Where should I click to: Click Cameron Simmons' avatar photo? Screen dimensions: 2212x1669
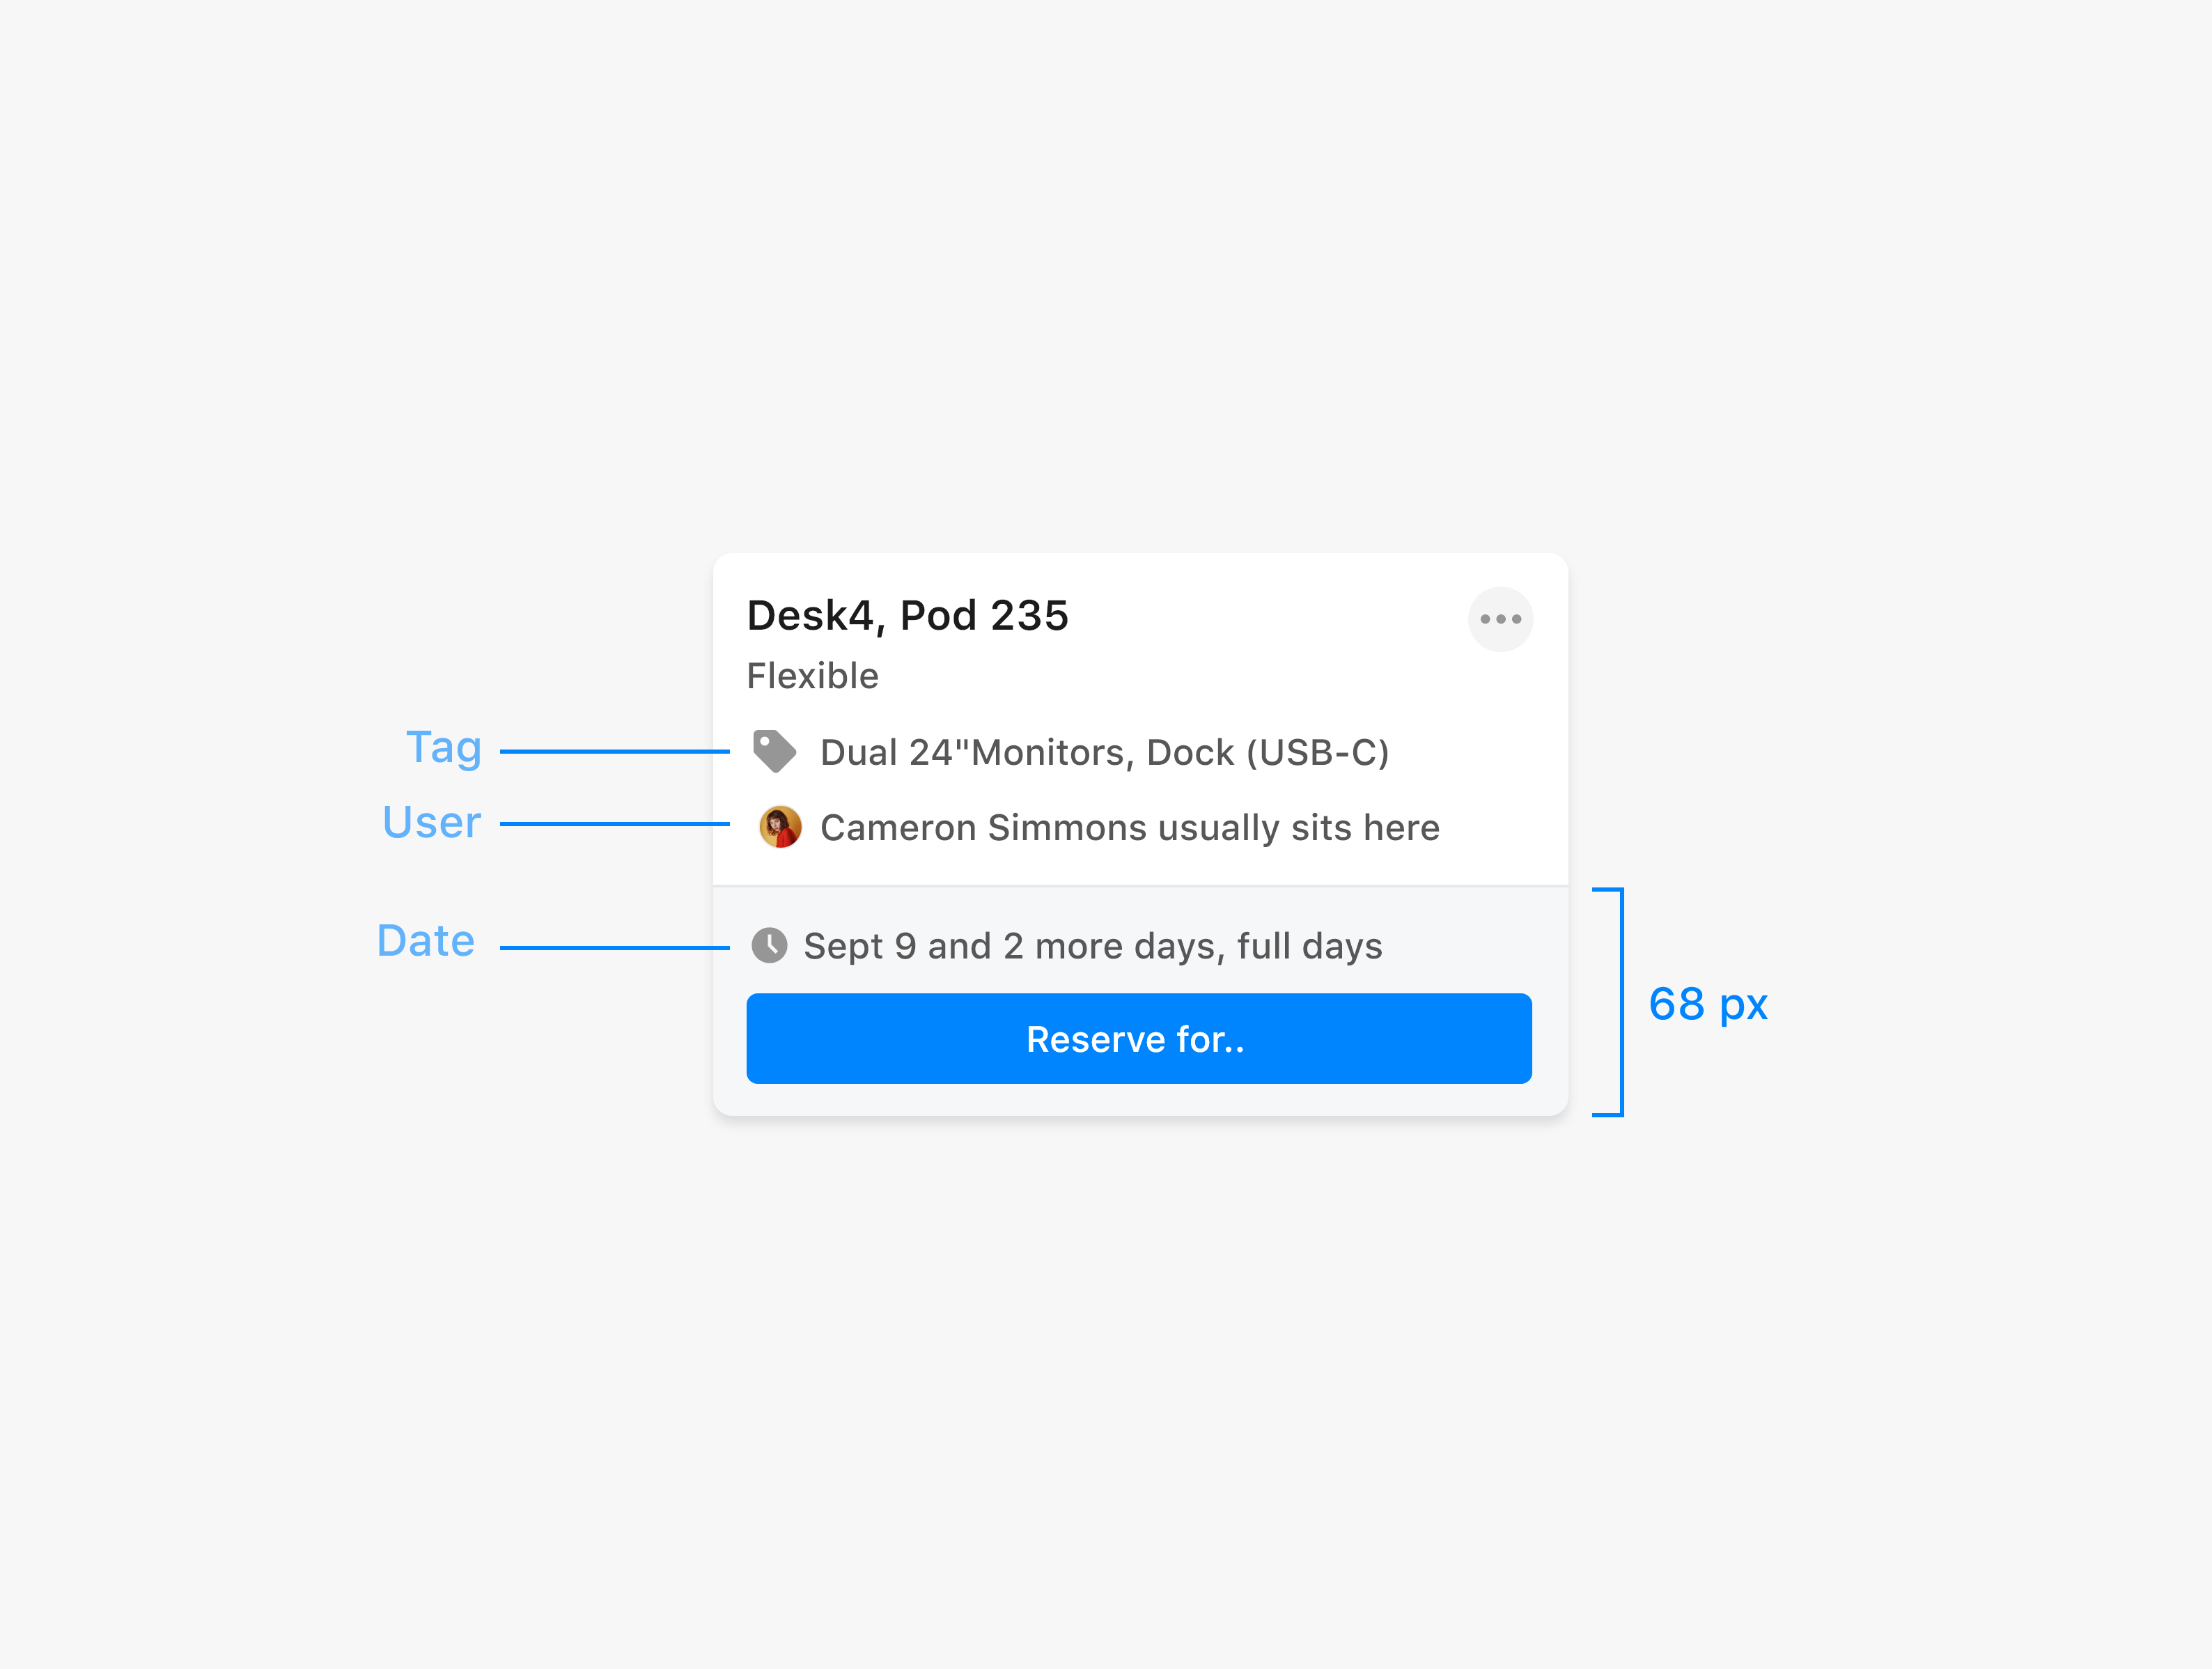tap(780, 827)
